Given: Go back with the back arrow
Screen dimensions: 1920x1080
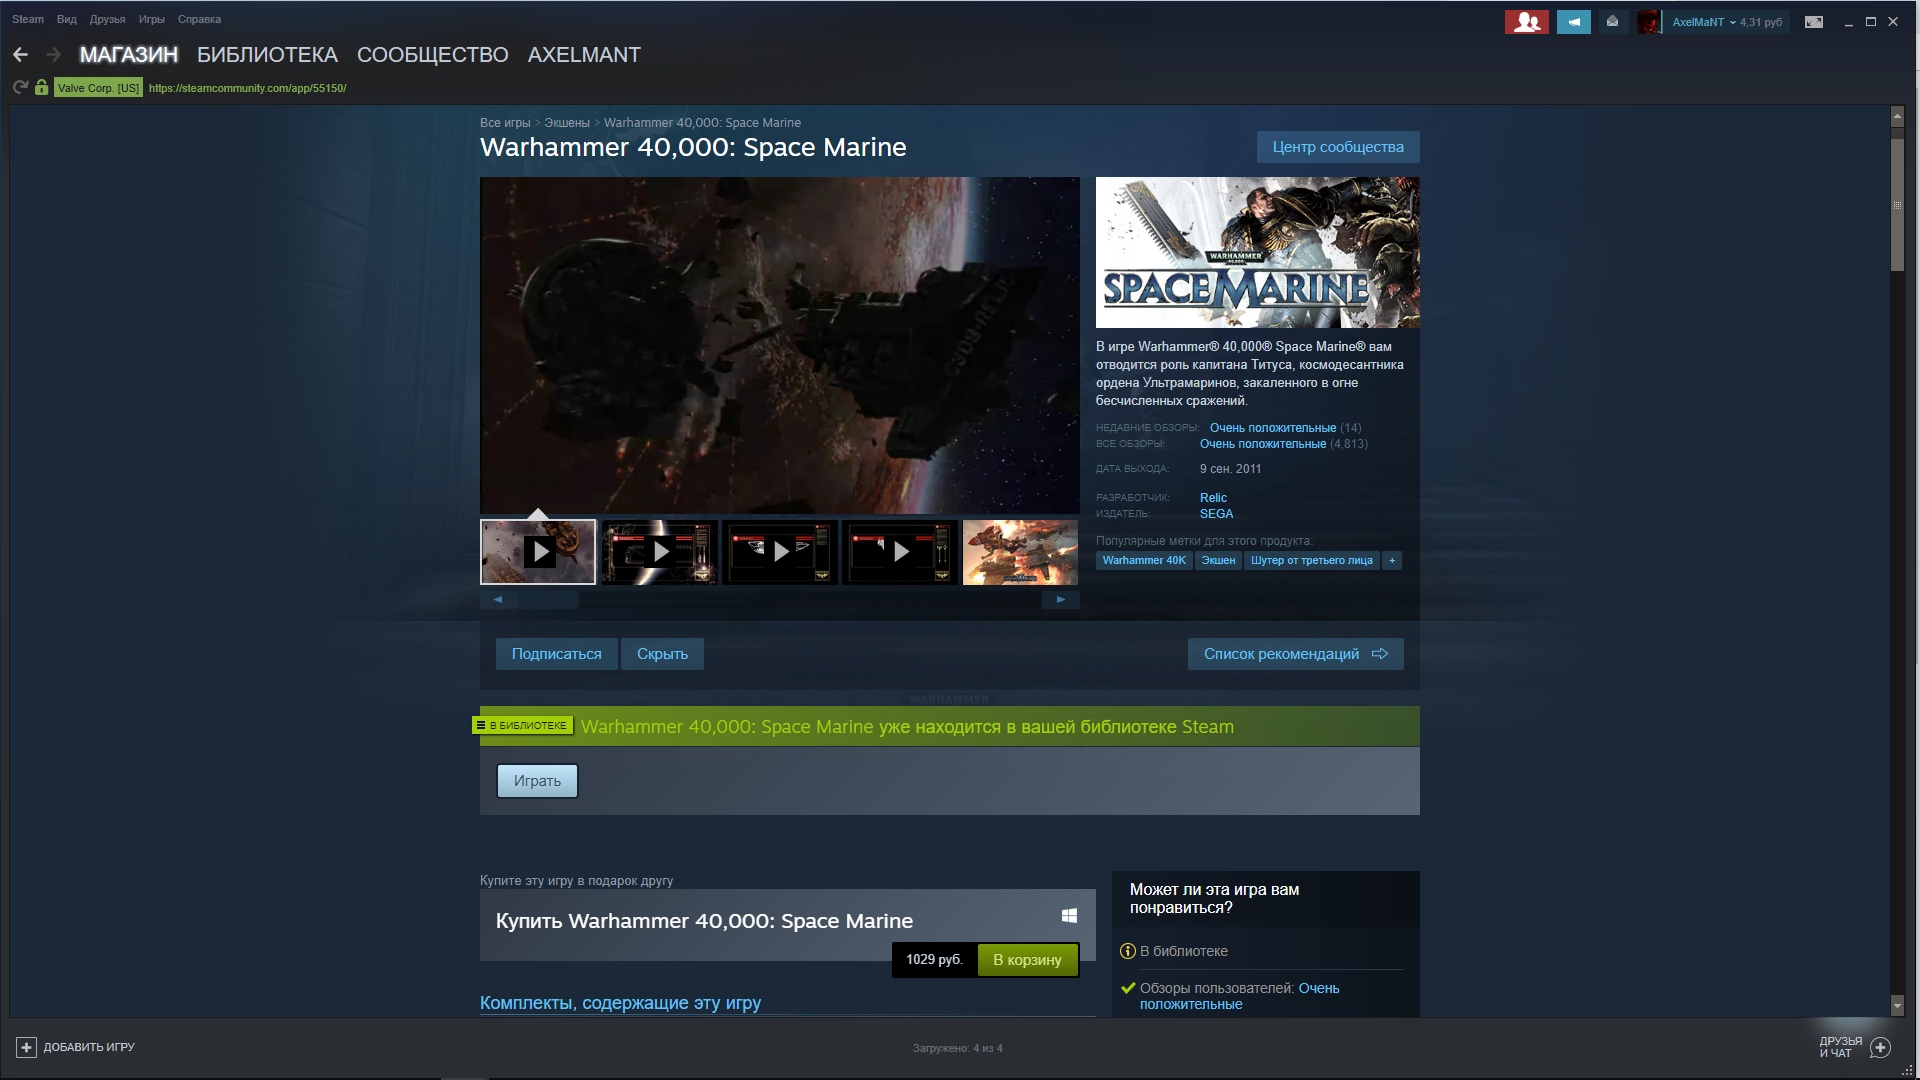Looking at the screenshot, I should tap(20, 55).
